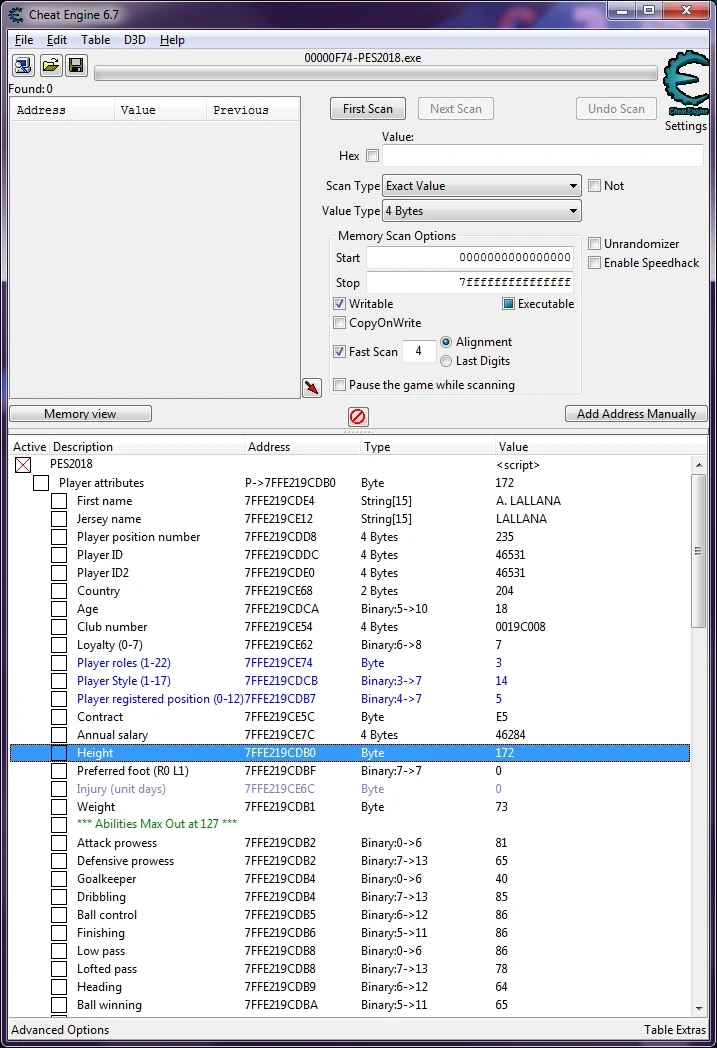The image size is (717, 1048).
Task: Open the D3D menu
Action: click(x=134, y=40)
